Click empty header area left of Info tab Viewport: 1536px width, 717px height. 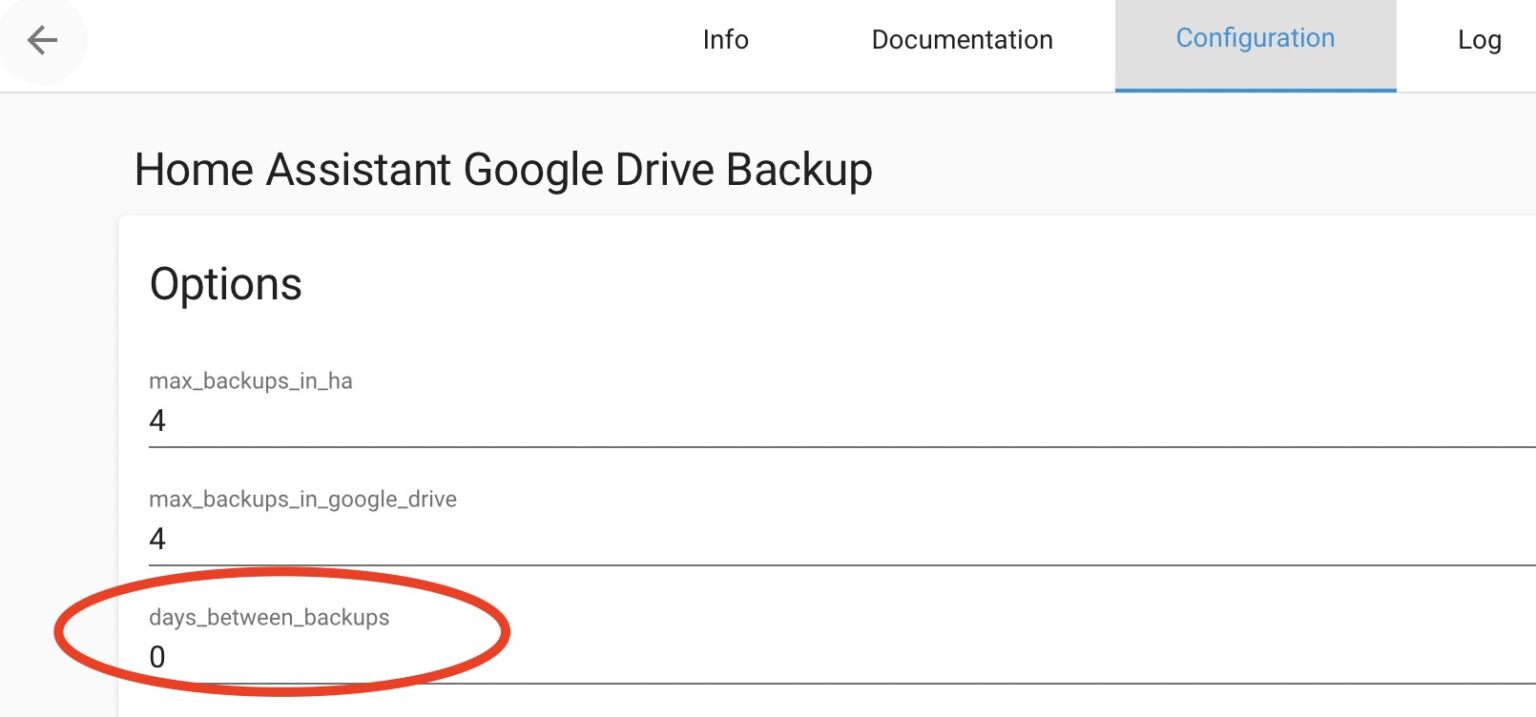(x=380, y=40)
